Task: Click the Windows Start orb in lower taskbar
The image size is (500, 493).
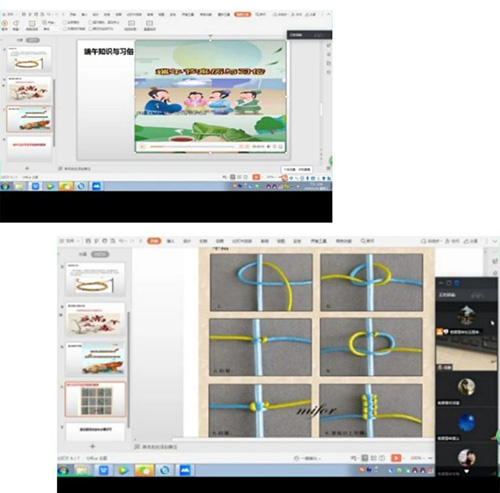Action: coord(63,470)
